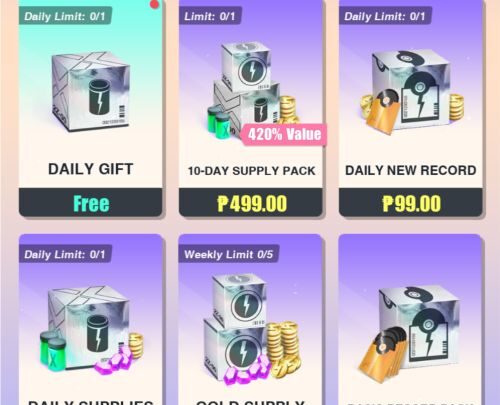
Task: Click Daily Limit label on Daily Gift card
Action: coord(65,16)
